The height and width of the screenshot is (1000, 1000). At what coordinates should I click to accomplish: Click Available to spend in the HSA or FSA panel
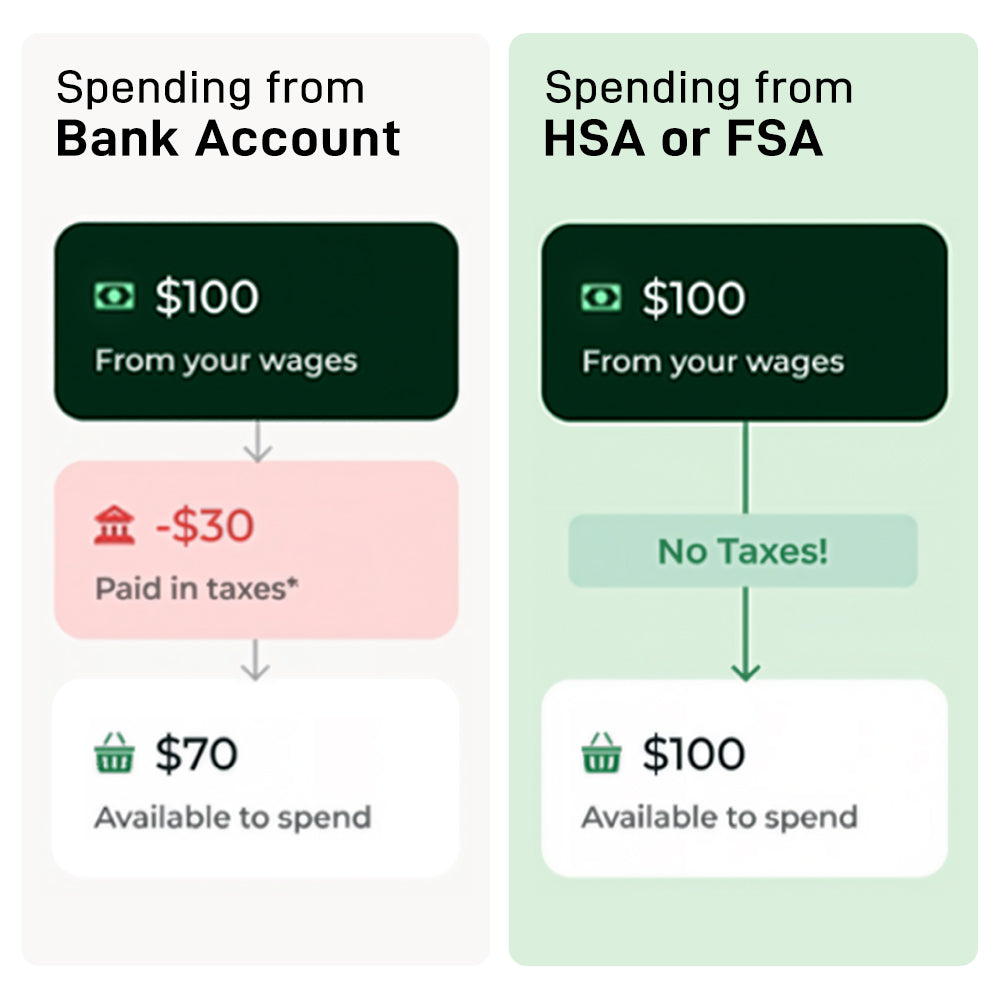click(719, 817)
